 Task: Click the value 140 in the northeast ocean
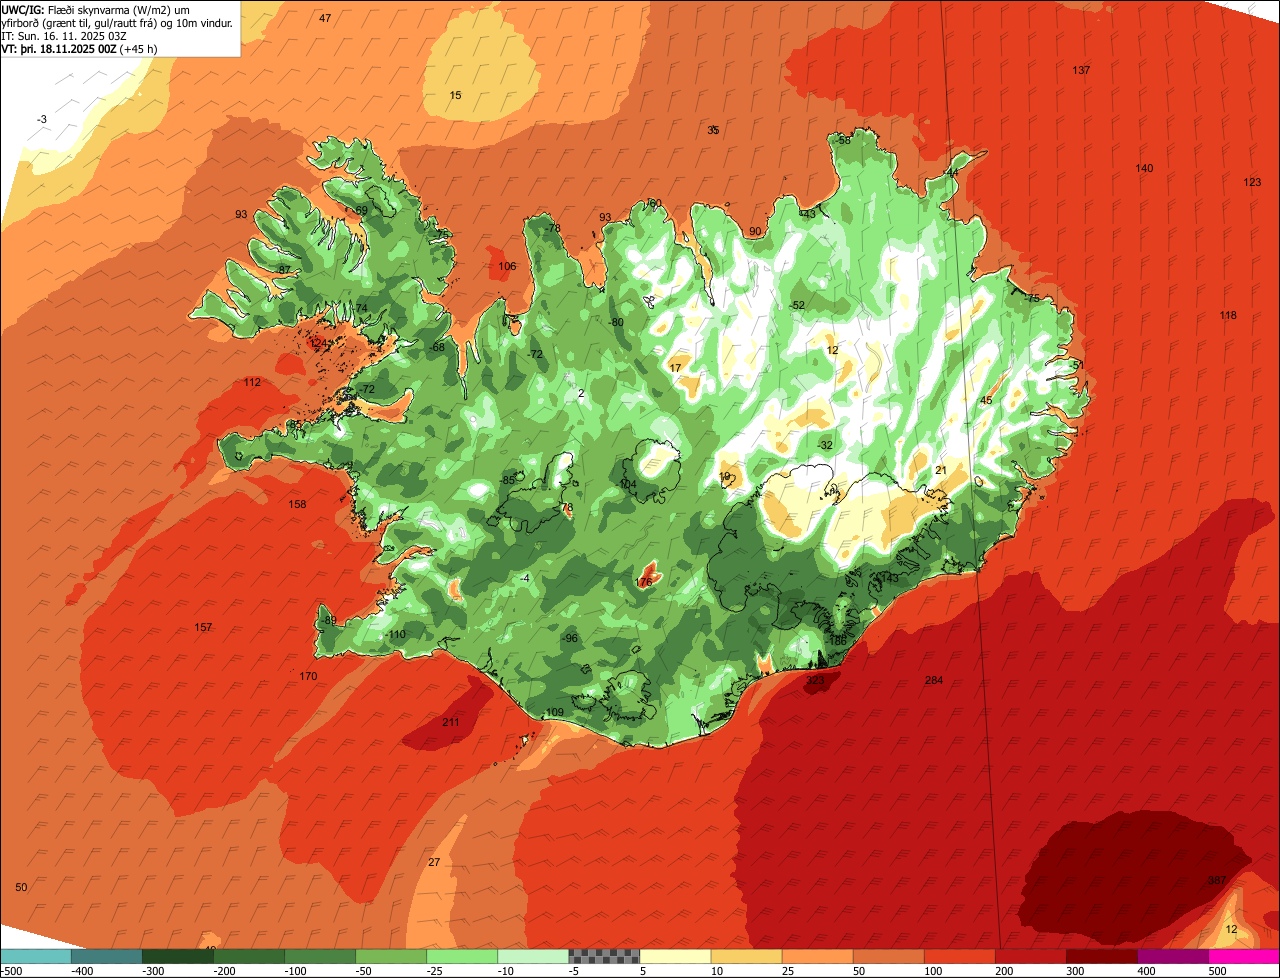1144,168
